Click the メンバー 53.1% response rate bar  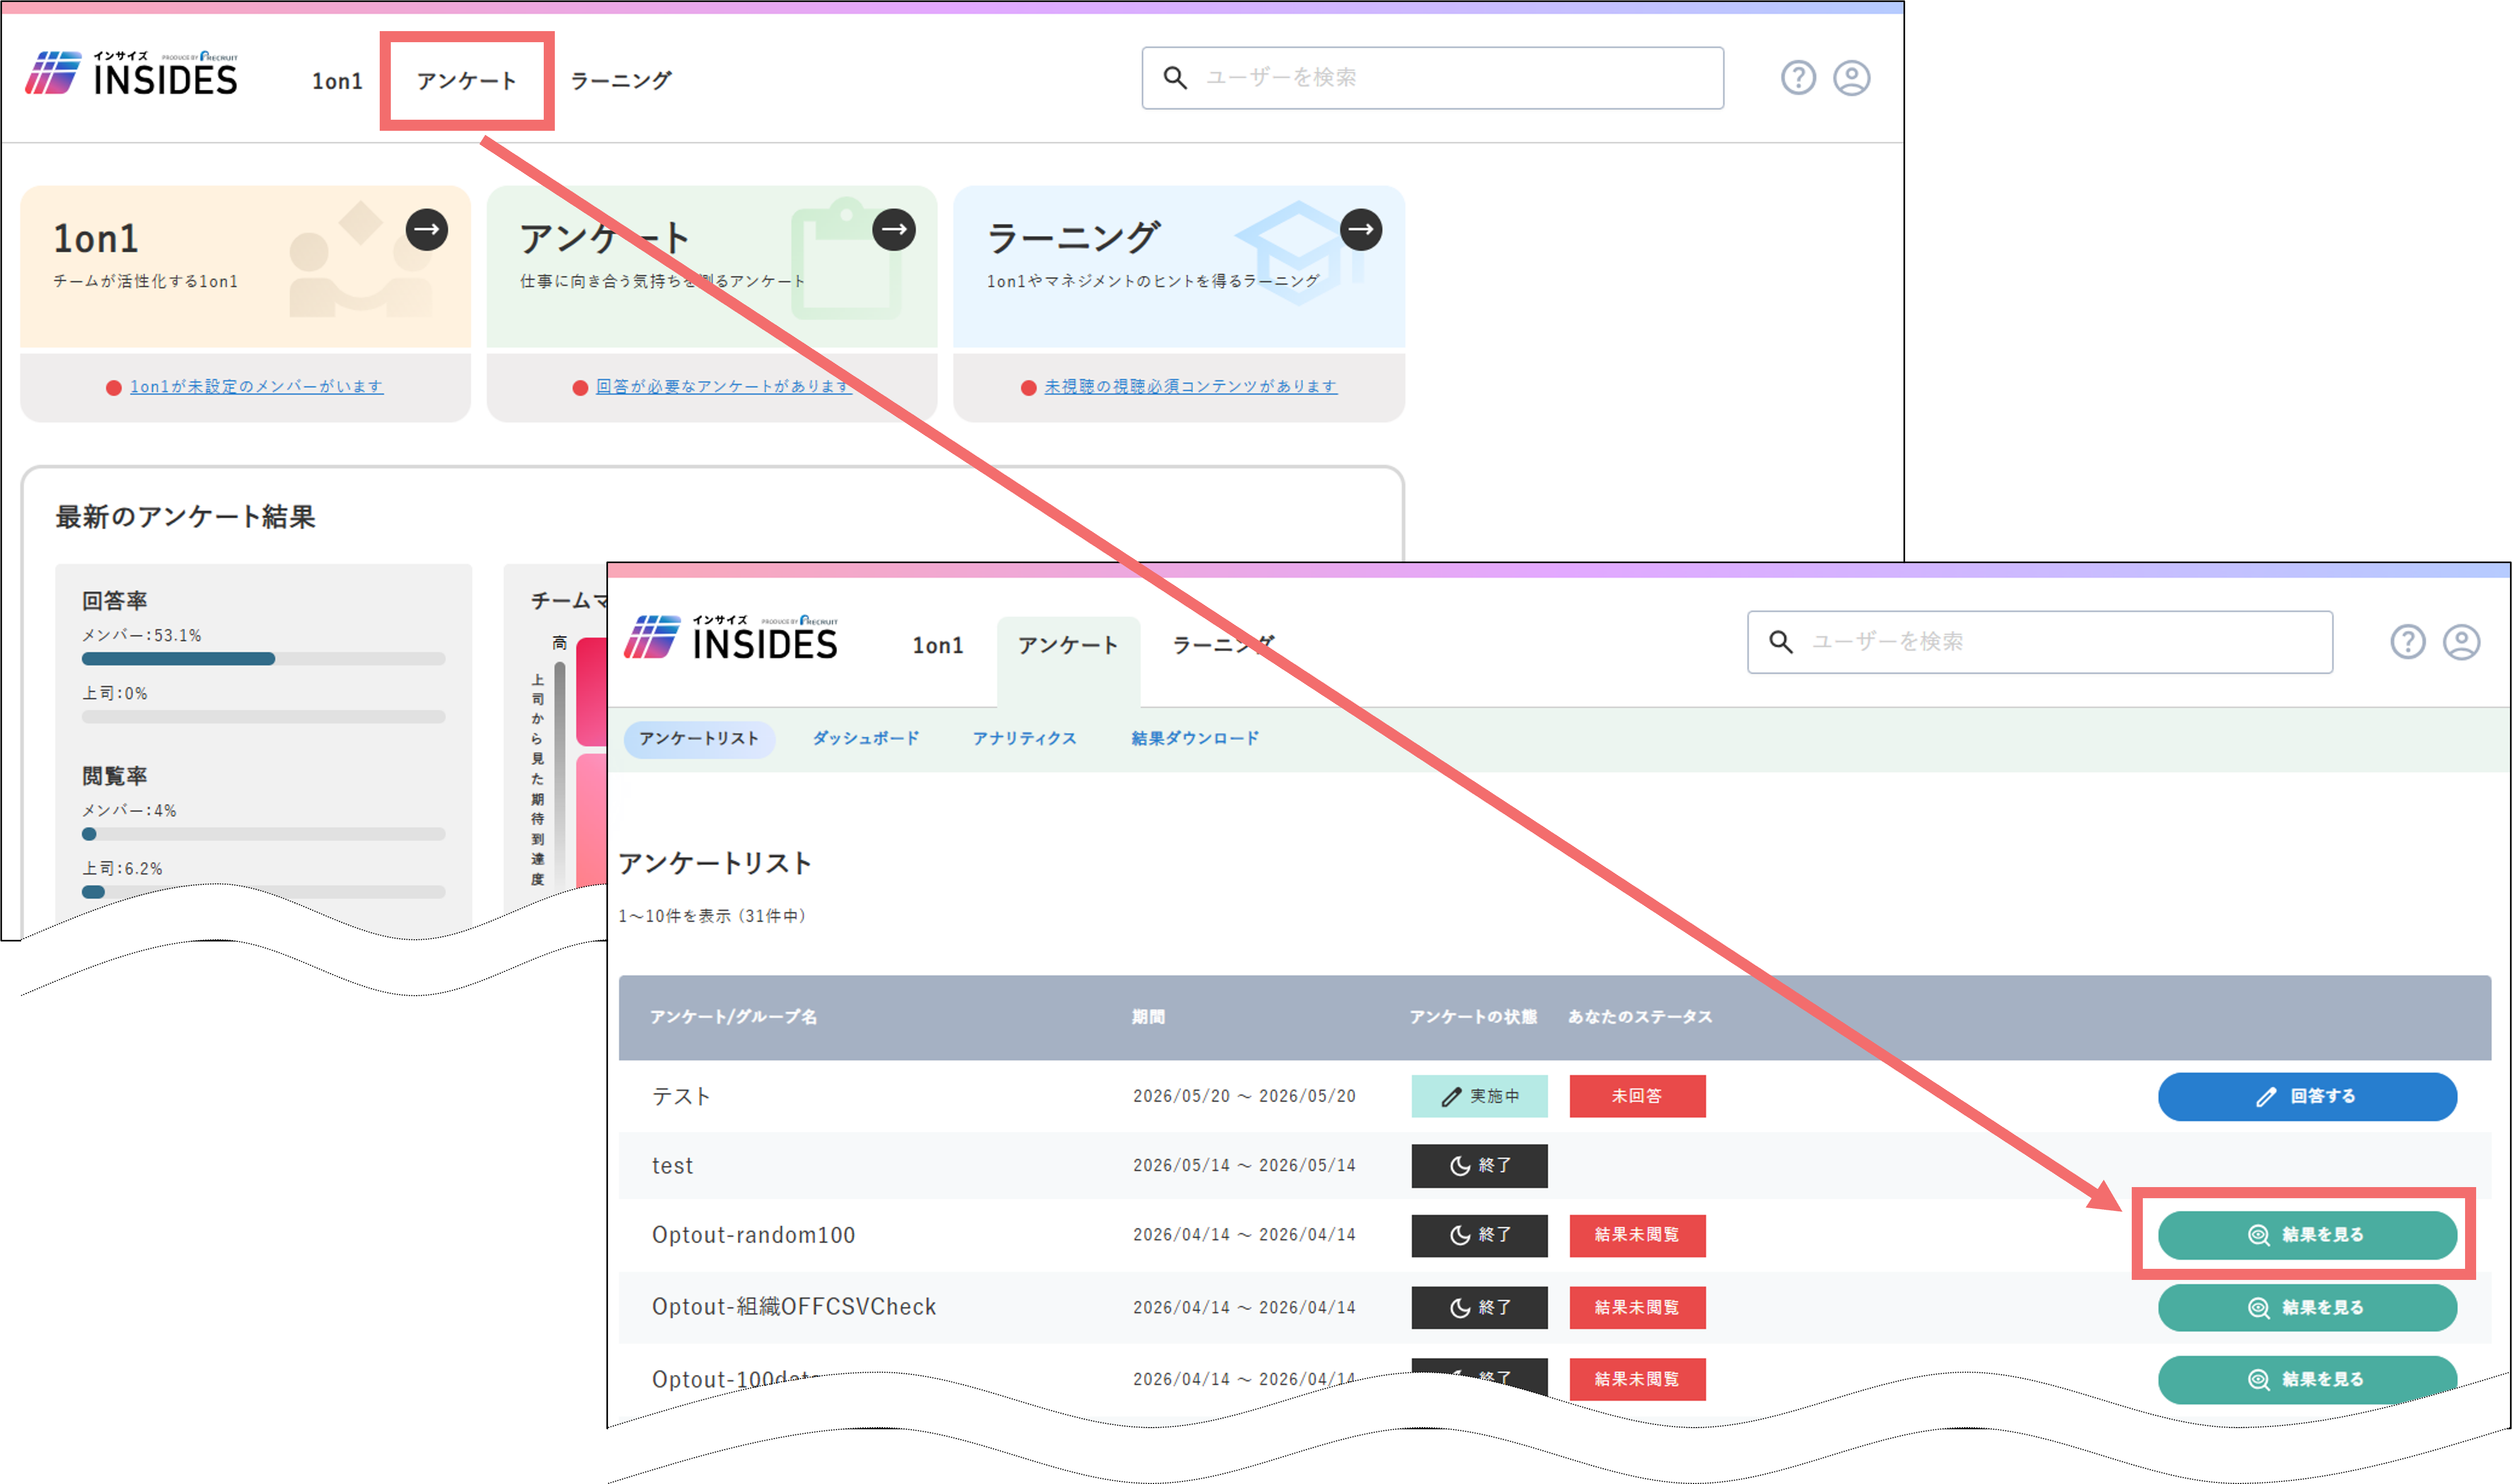[x=263, y=659]
